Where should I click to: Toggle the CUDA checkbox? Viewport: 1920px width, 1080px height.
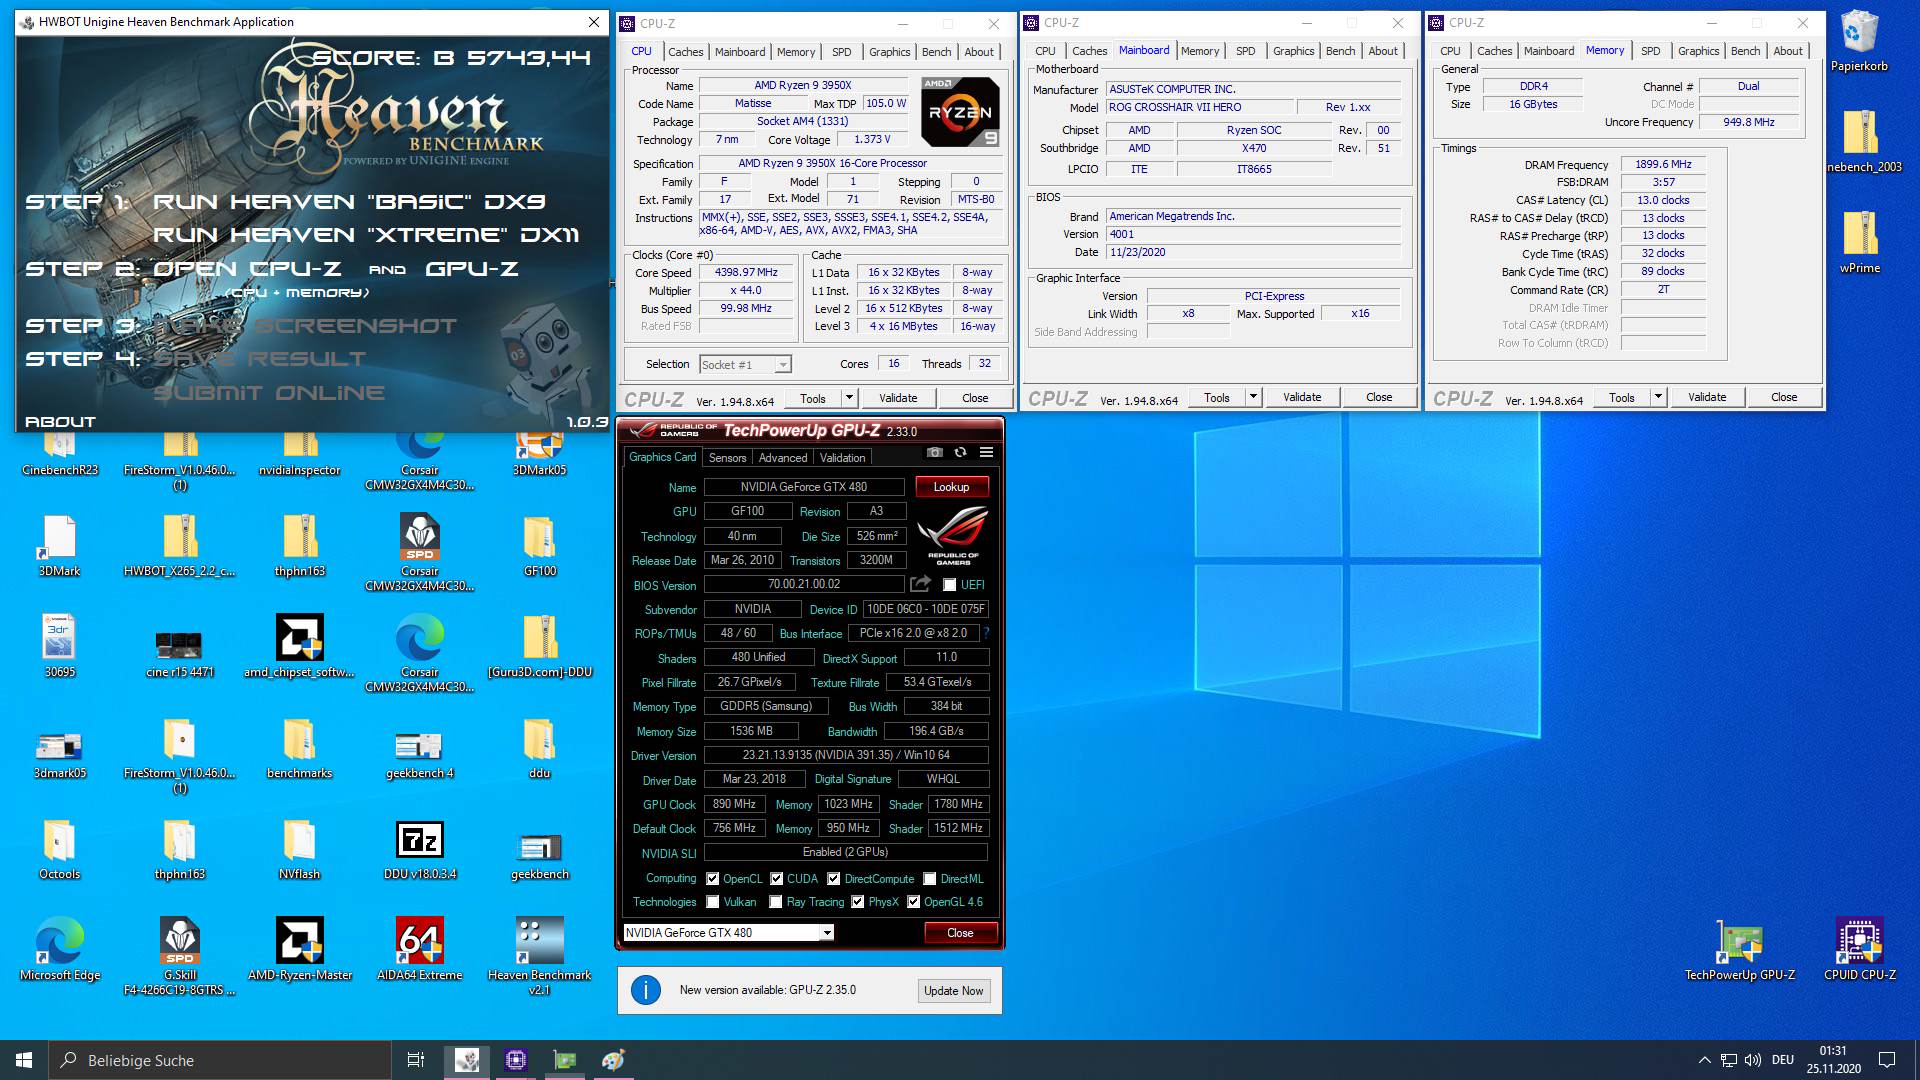[776, 879]
